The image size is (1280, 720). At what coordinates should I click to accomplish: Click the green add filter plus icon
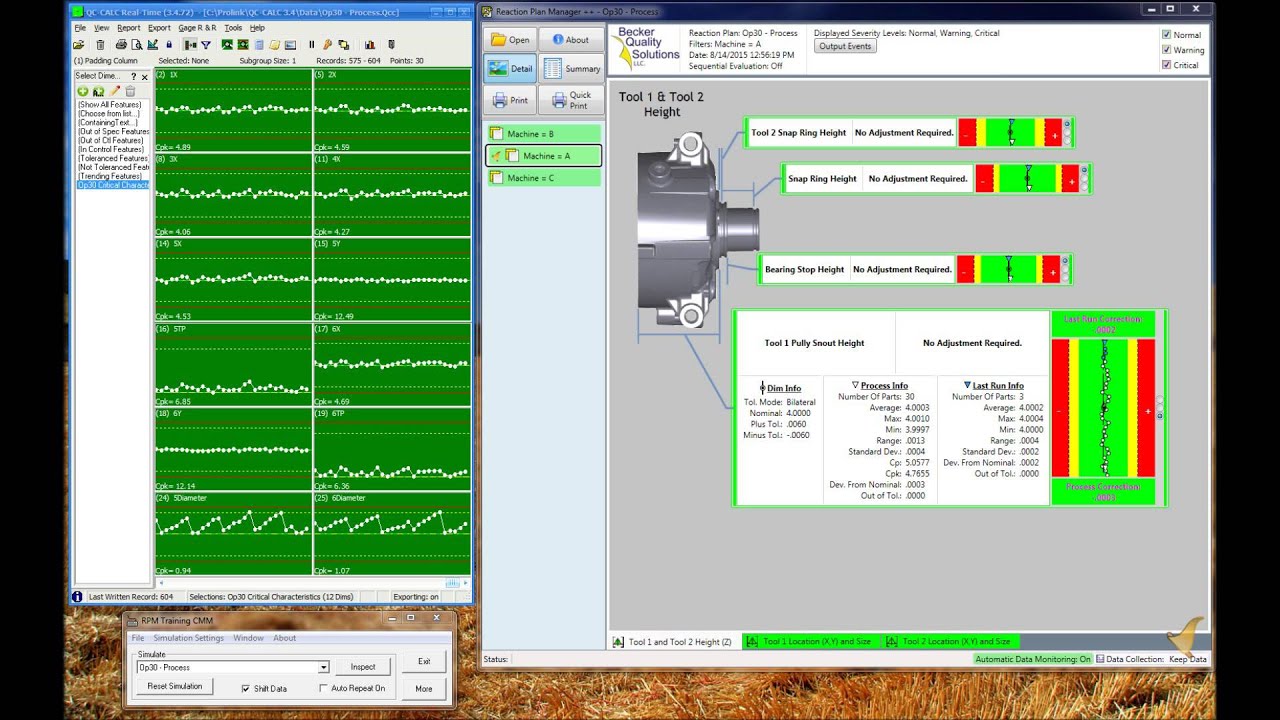click(x=83, y=91)
